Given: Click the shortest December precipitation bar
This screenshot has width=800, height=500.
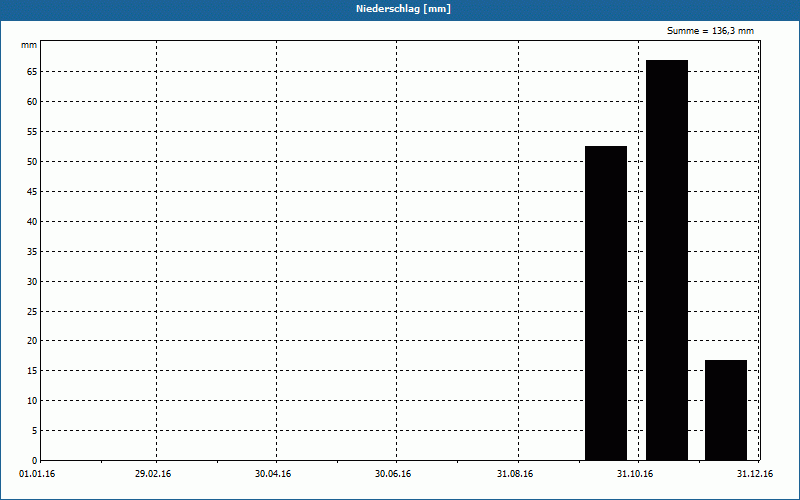Looking at the screenshot, I should tap(726, 410).
